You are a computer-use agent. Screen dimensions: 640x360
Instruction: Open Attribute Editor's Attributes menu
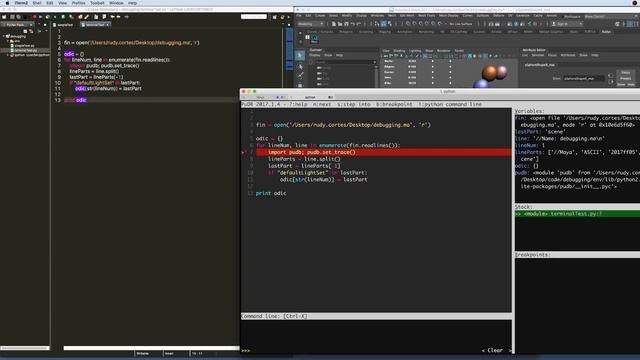568,55
